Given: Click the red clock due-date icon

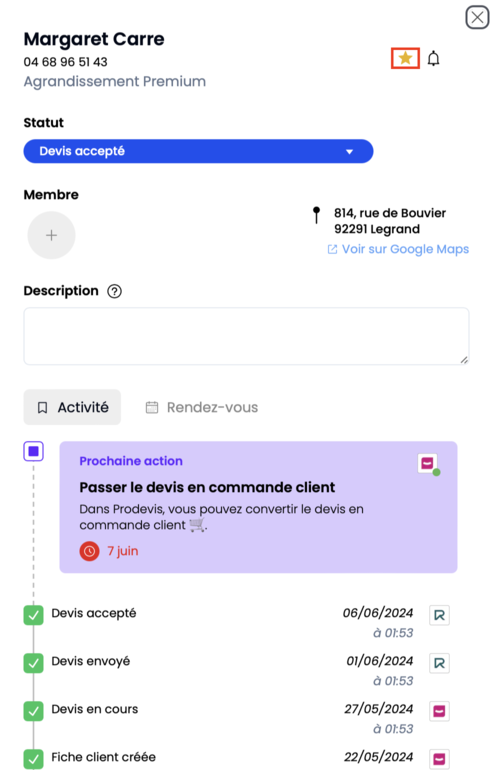Looking at the screenshot, I should 89,551.
